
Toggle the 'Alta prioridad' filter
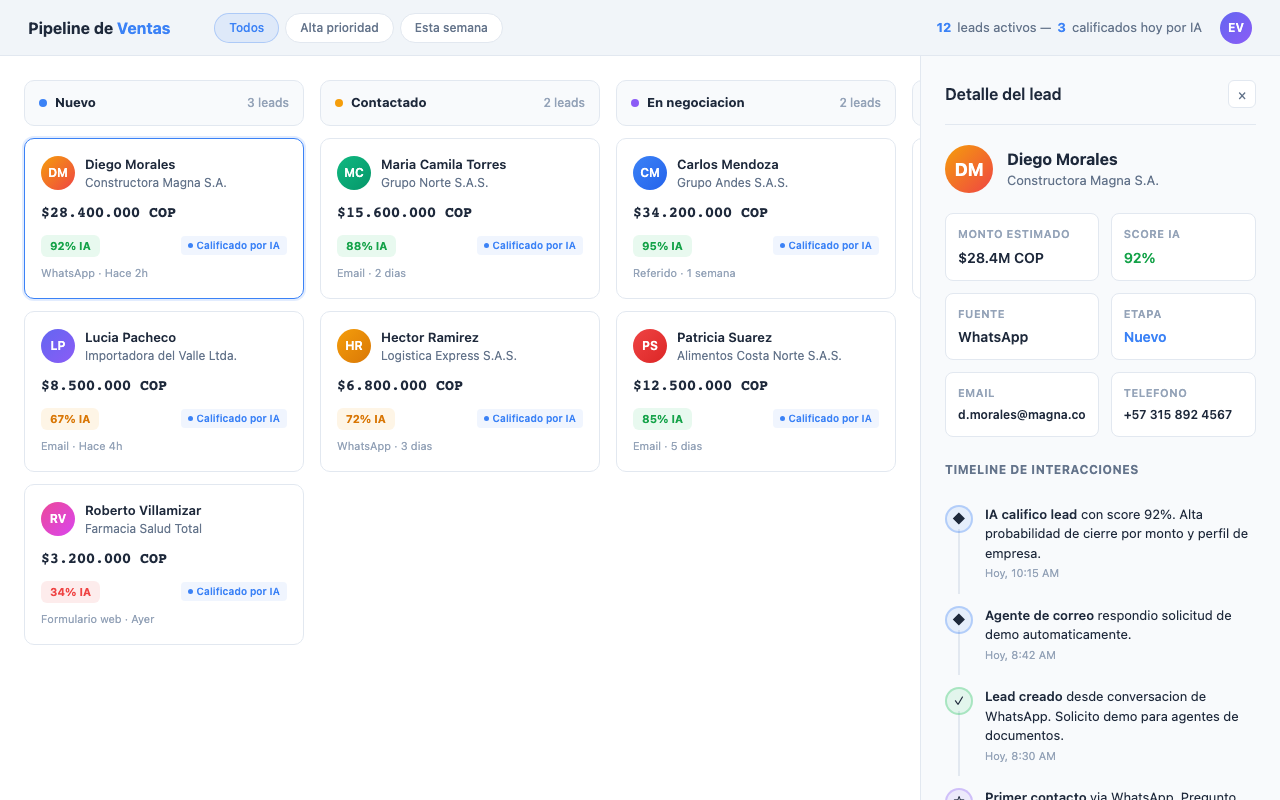pyautogui.click(x=339, y=28)
